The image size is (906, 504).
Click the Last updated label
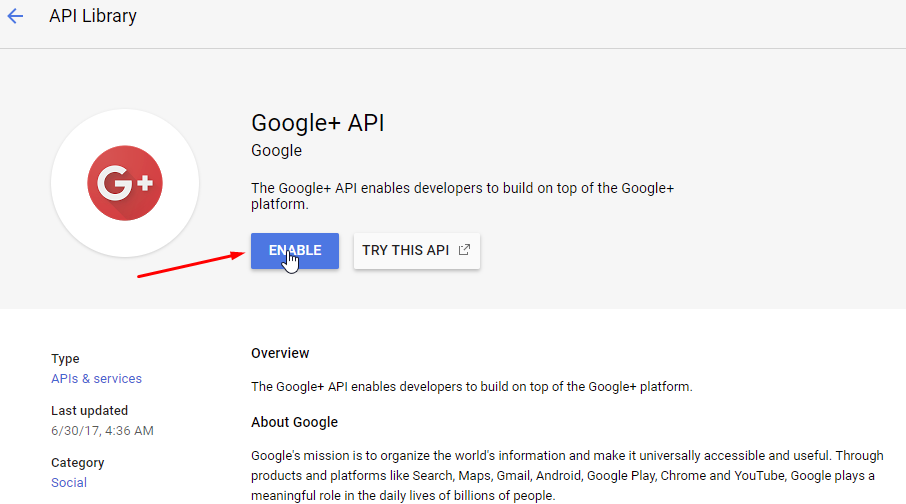[x=89, y=411]
